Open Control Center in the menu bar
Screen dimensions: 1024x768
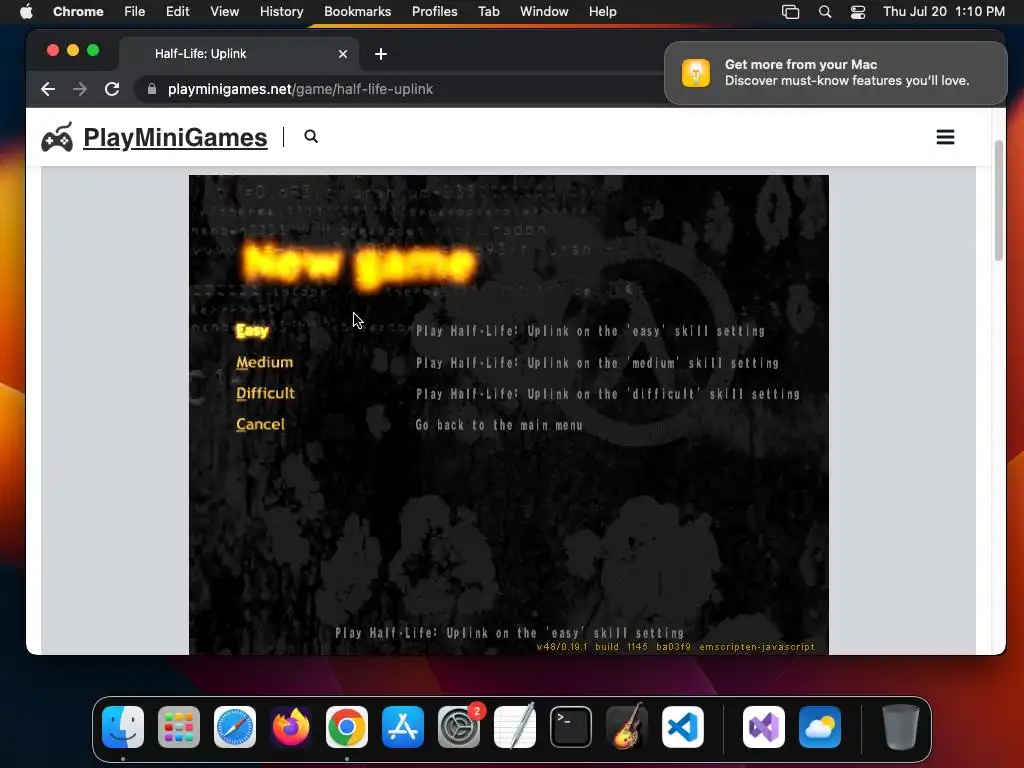857,12
